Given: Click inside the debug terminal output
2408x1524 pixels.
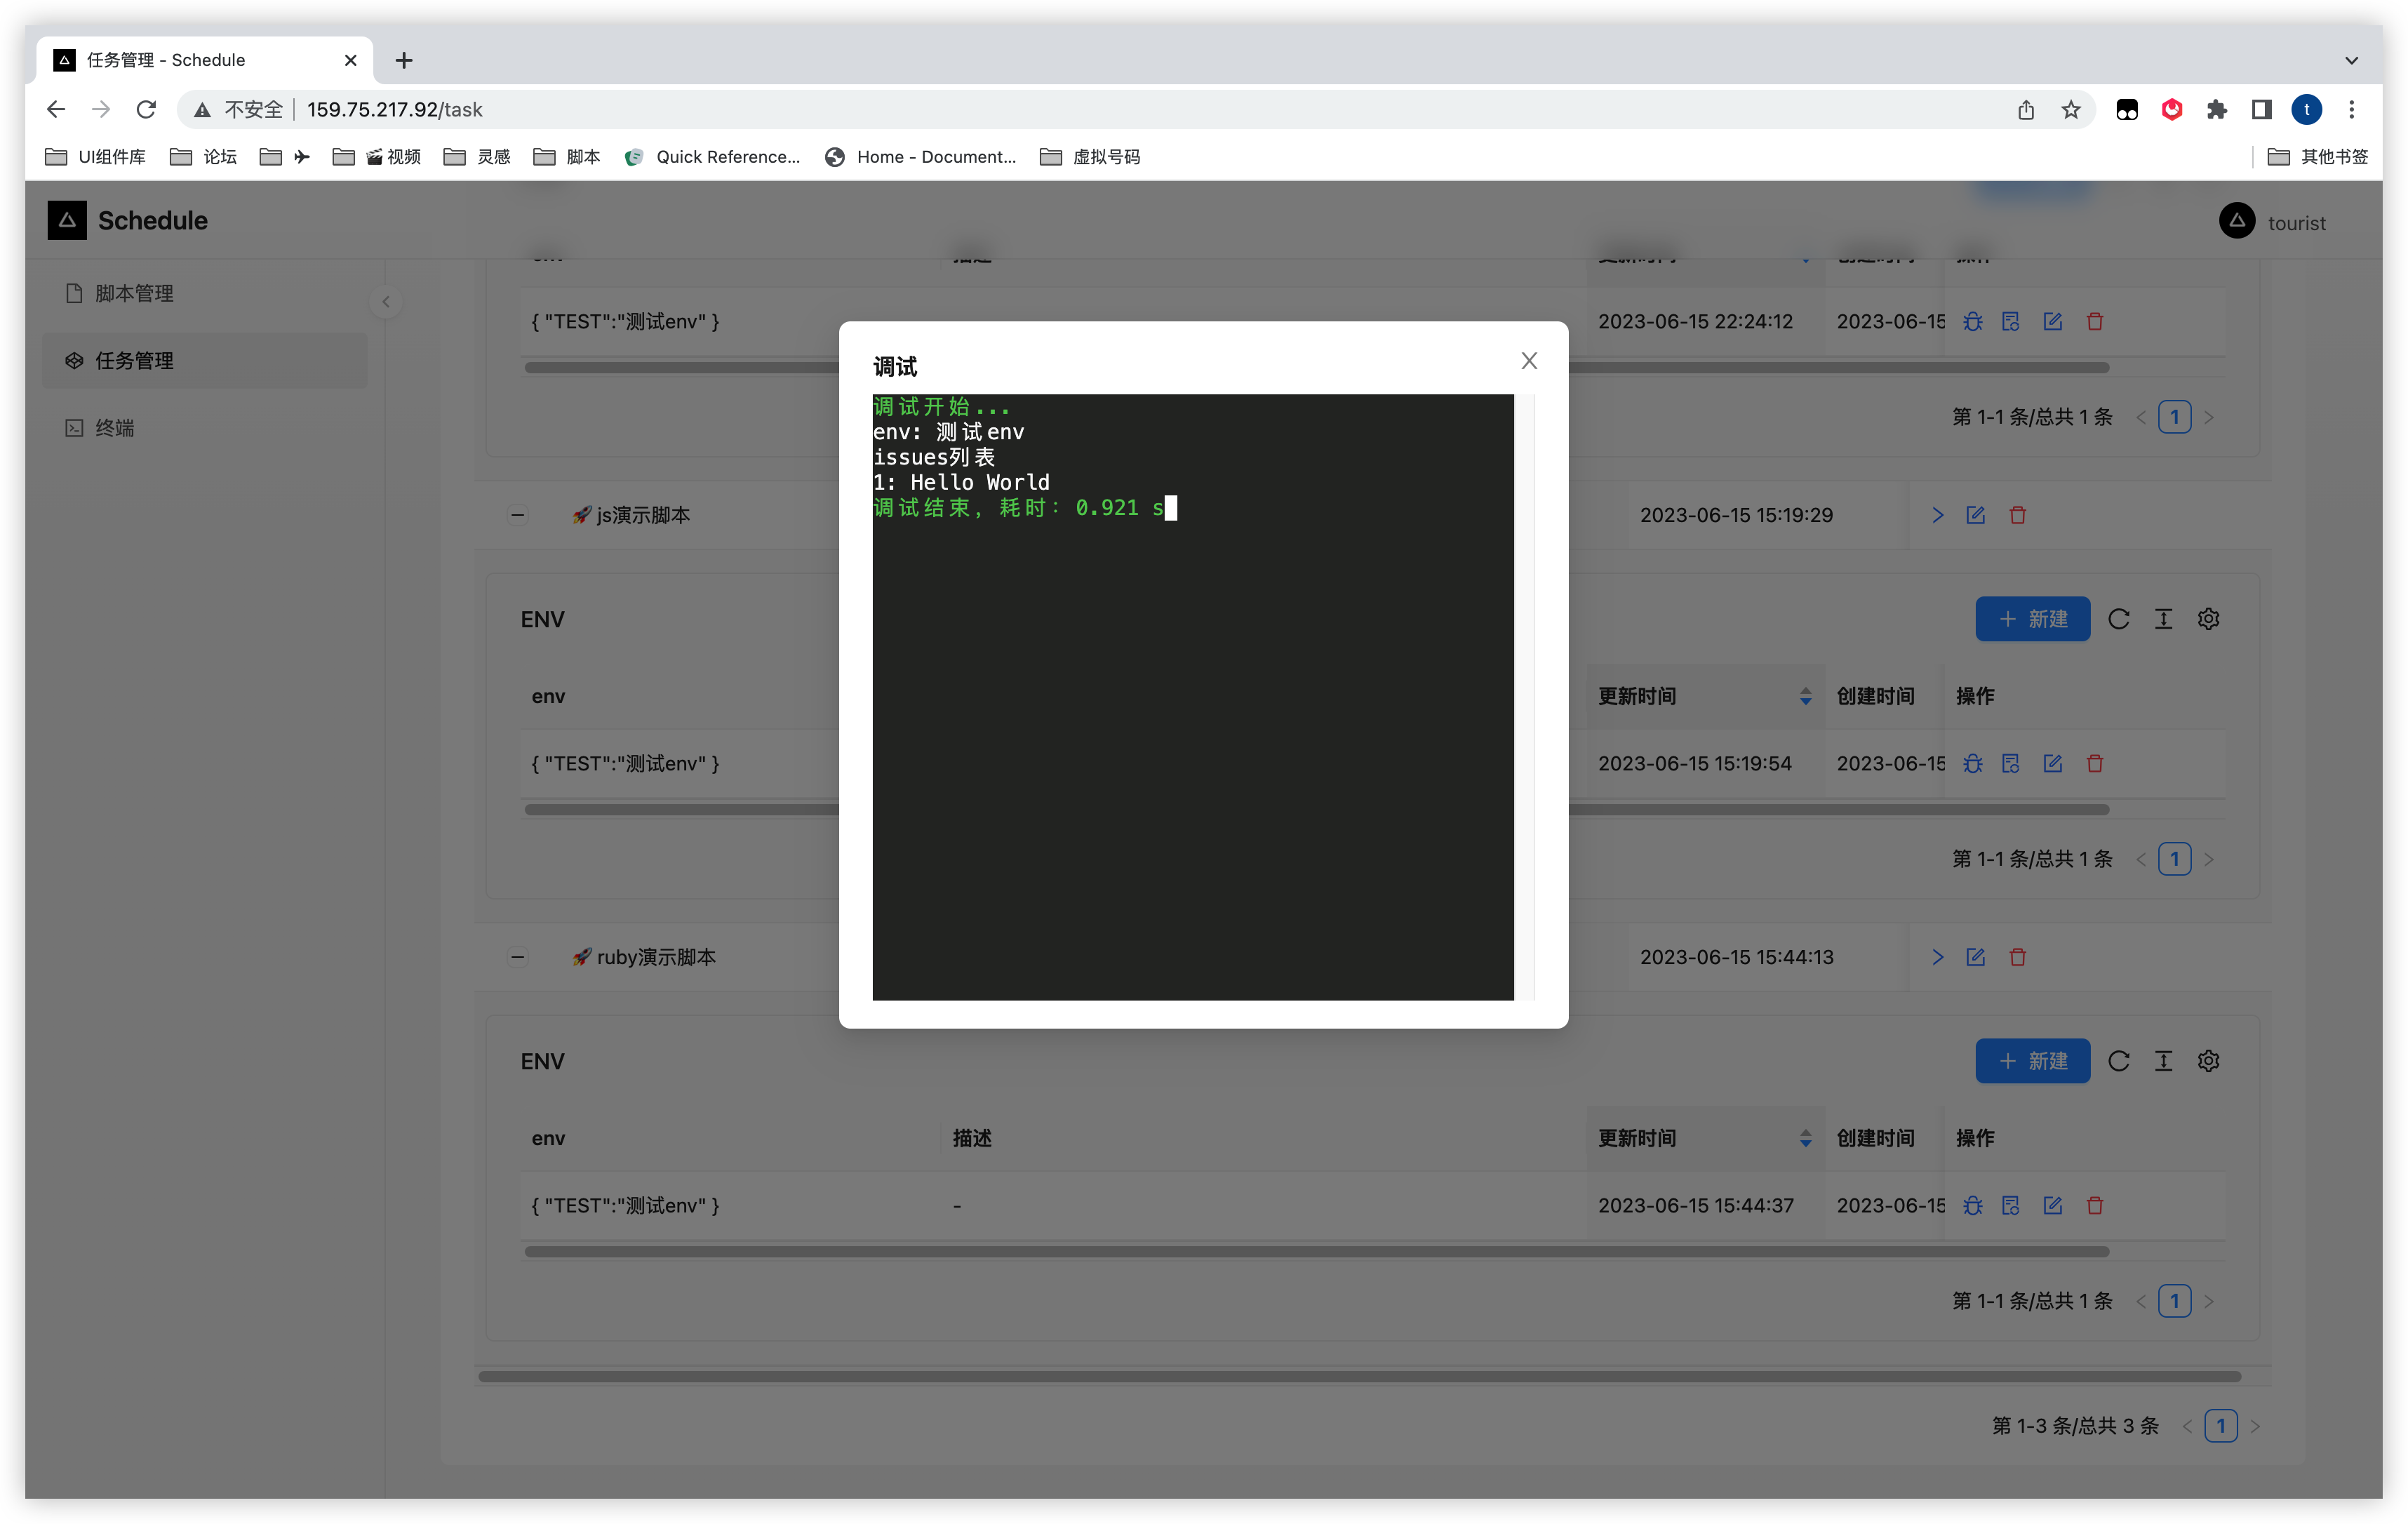Looking at the screenshot, I should point(1193,697).
